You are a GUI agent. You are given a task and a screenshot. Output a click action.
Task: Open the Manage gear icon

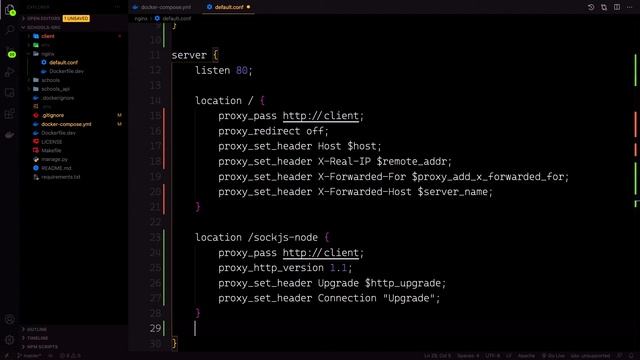coord(10,340)
